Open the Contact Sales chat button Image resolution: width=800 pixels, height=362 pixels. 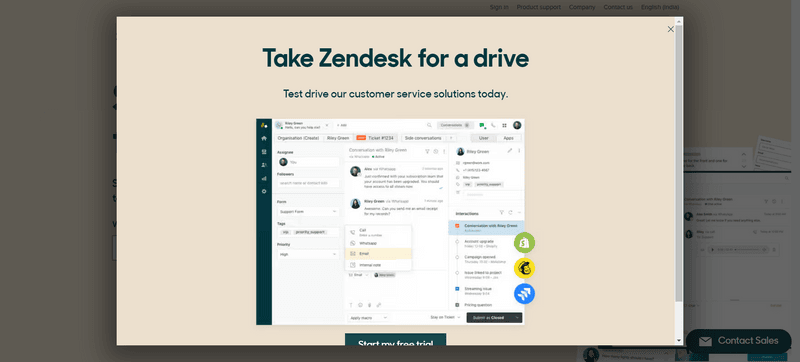(x=738, y=341)
